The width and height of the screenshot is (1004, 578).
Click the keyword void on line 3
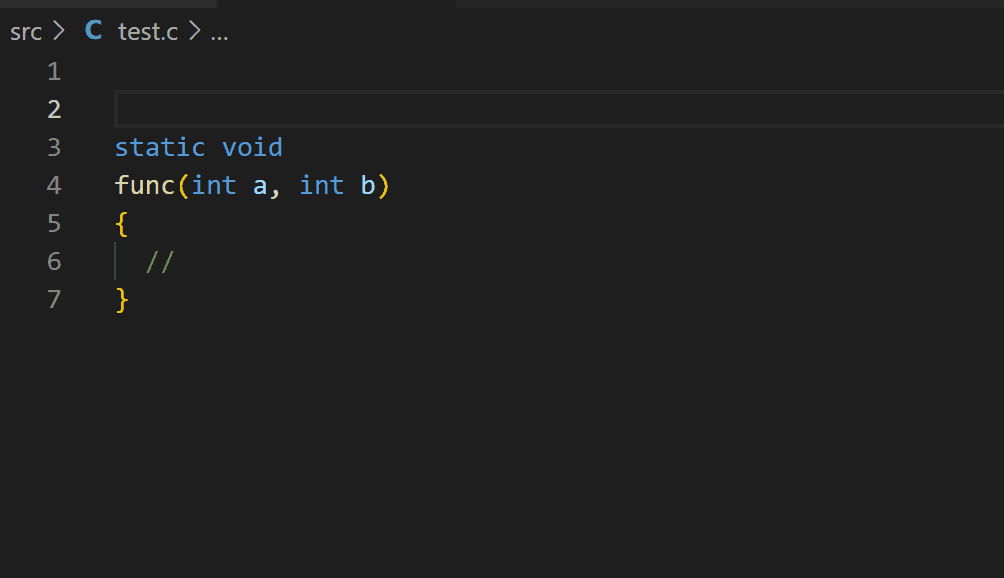tap(252, 147)
